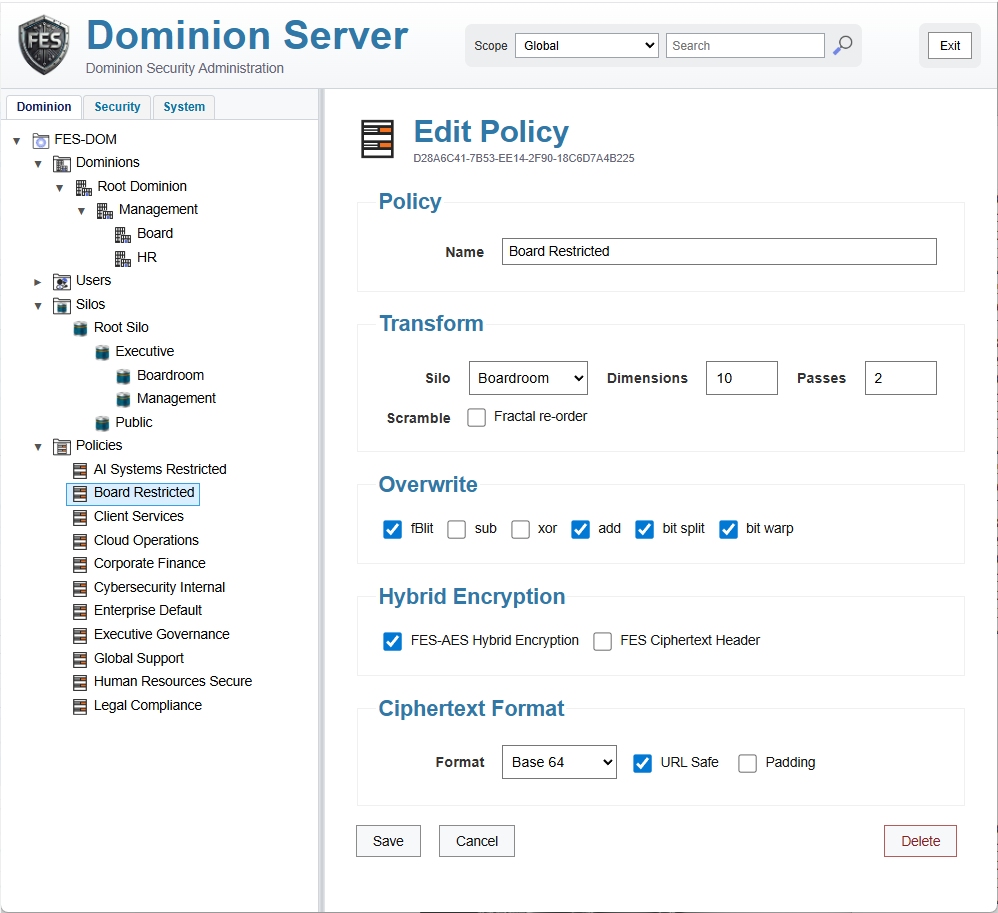The height and width of the screenshot is (913, 998).
Task: Click the Legal Compliance policy icon
Action: (x=80, y=706)
